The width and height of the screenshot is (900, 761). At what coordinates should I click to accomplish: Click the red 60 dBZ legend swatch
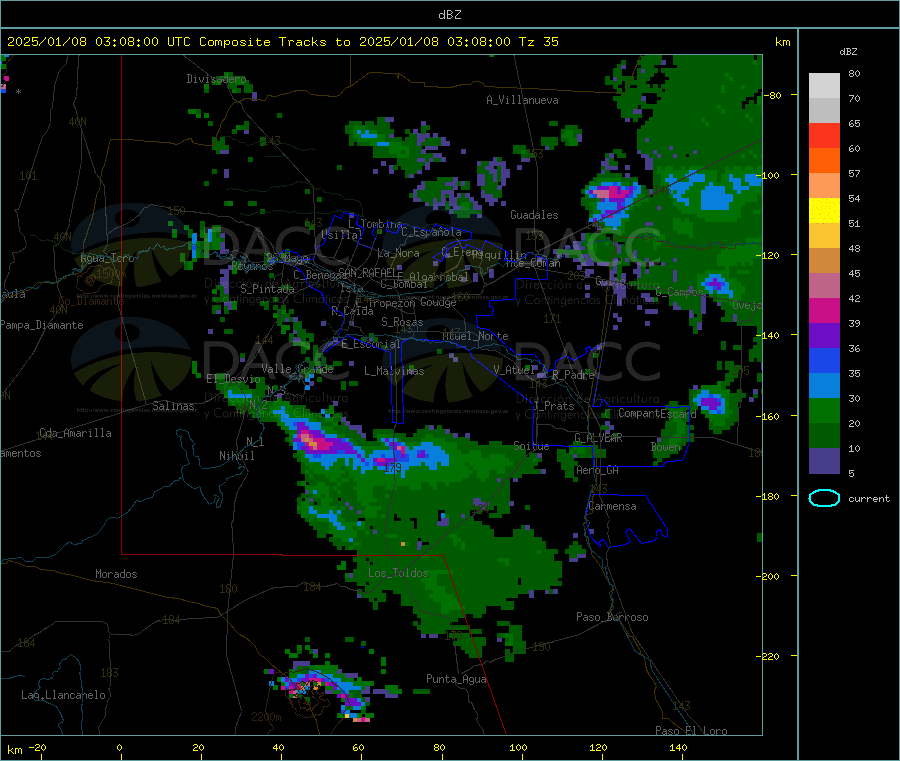[x=824, y=135]
